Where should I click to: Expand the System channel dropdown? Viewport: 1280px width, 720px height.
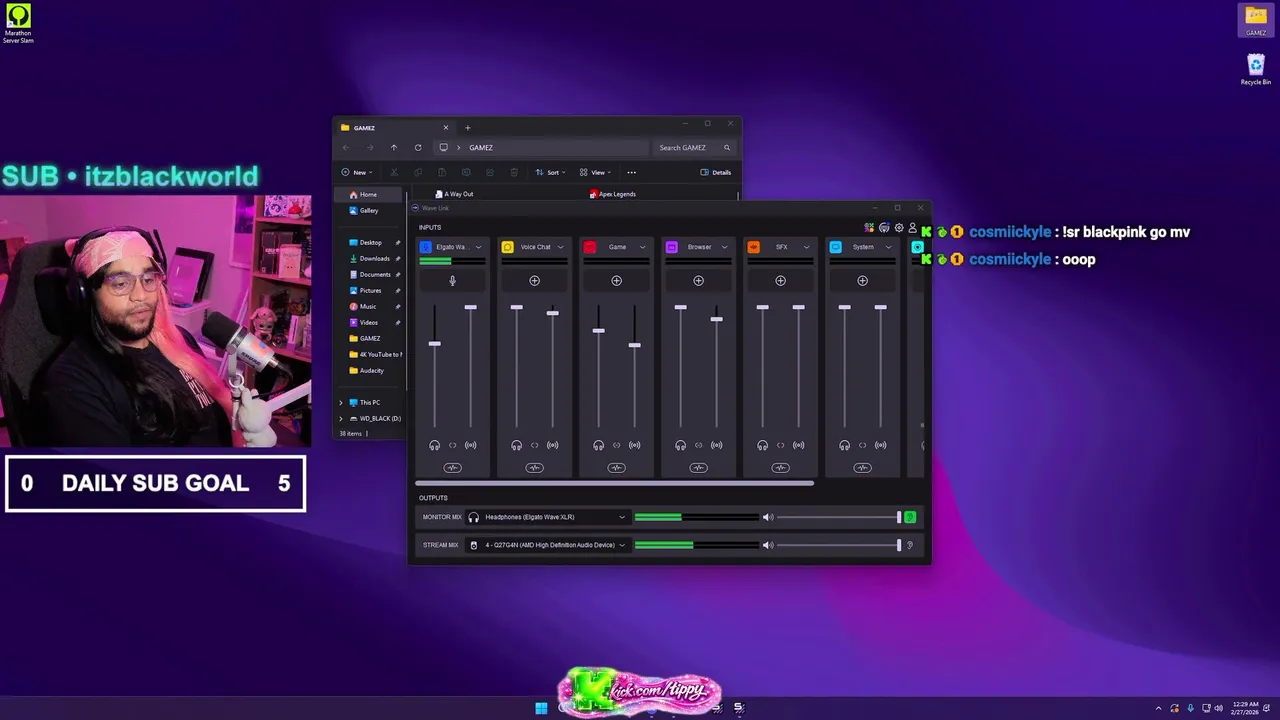click(888, 247)
